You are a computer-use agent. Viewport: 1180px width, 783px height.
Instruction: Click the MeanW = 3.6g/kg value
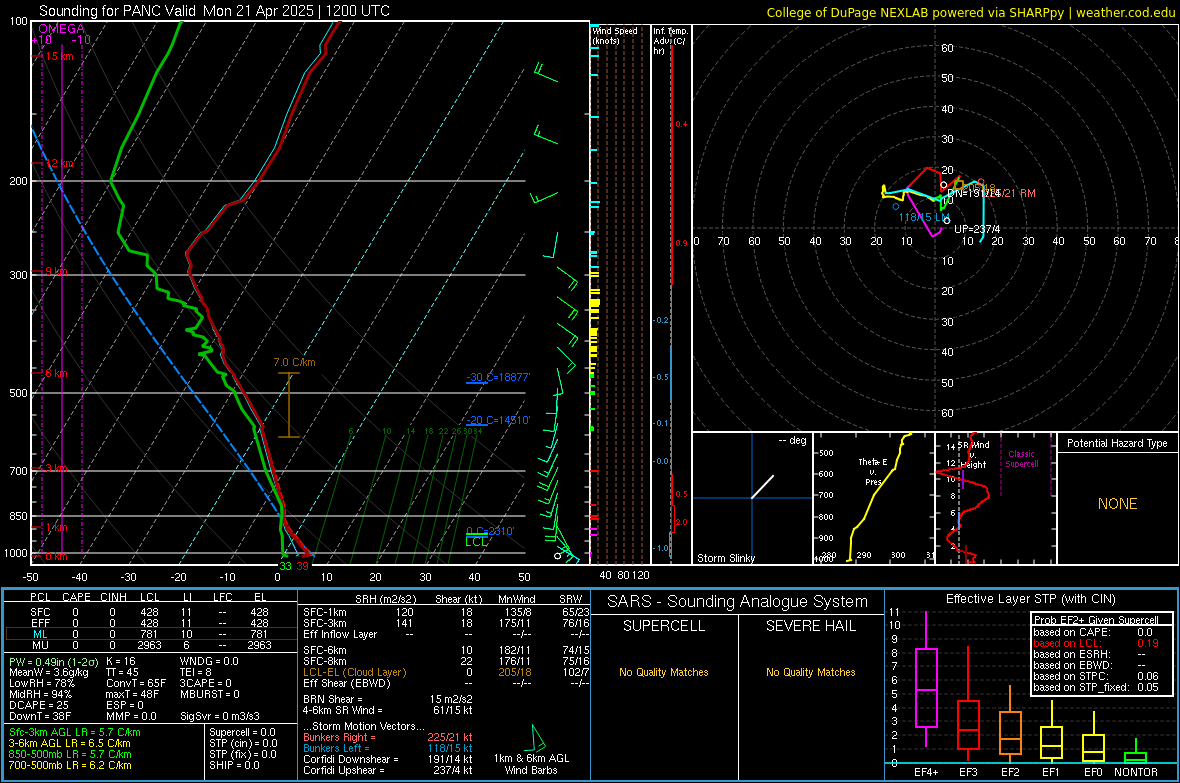coord(48,672)
